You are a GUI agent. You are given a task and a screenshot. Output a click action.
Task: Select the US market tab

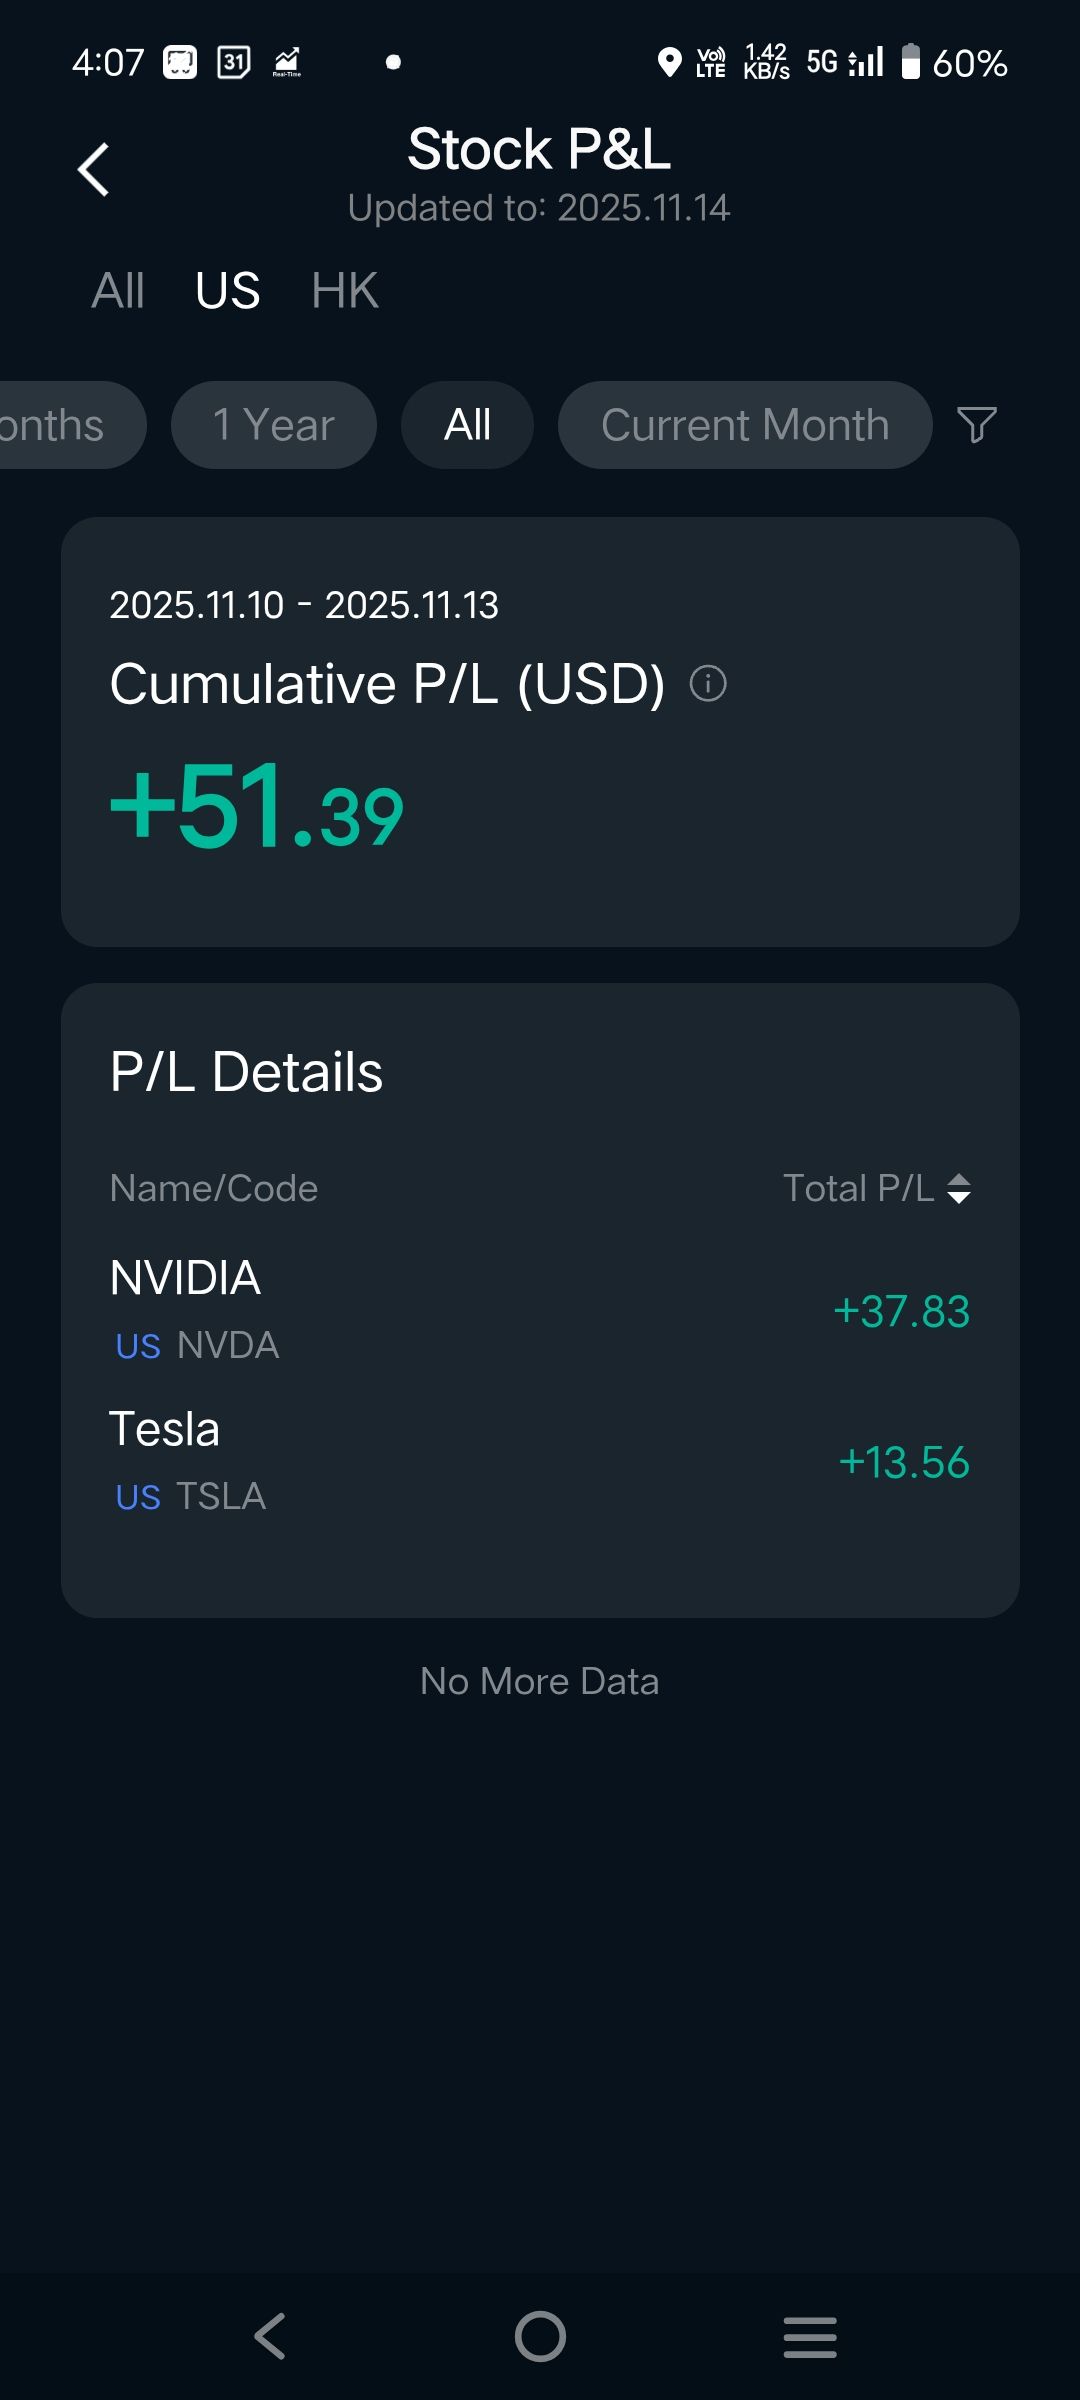pyautogui.click(x=228, y=291)
